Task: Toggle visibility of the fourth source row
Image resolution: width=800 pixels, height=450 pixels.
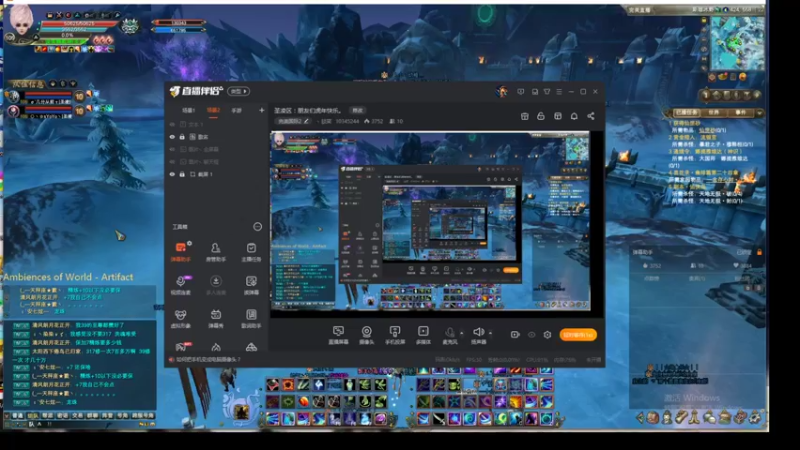Action: 172,162
